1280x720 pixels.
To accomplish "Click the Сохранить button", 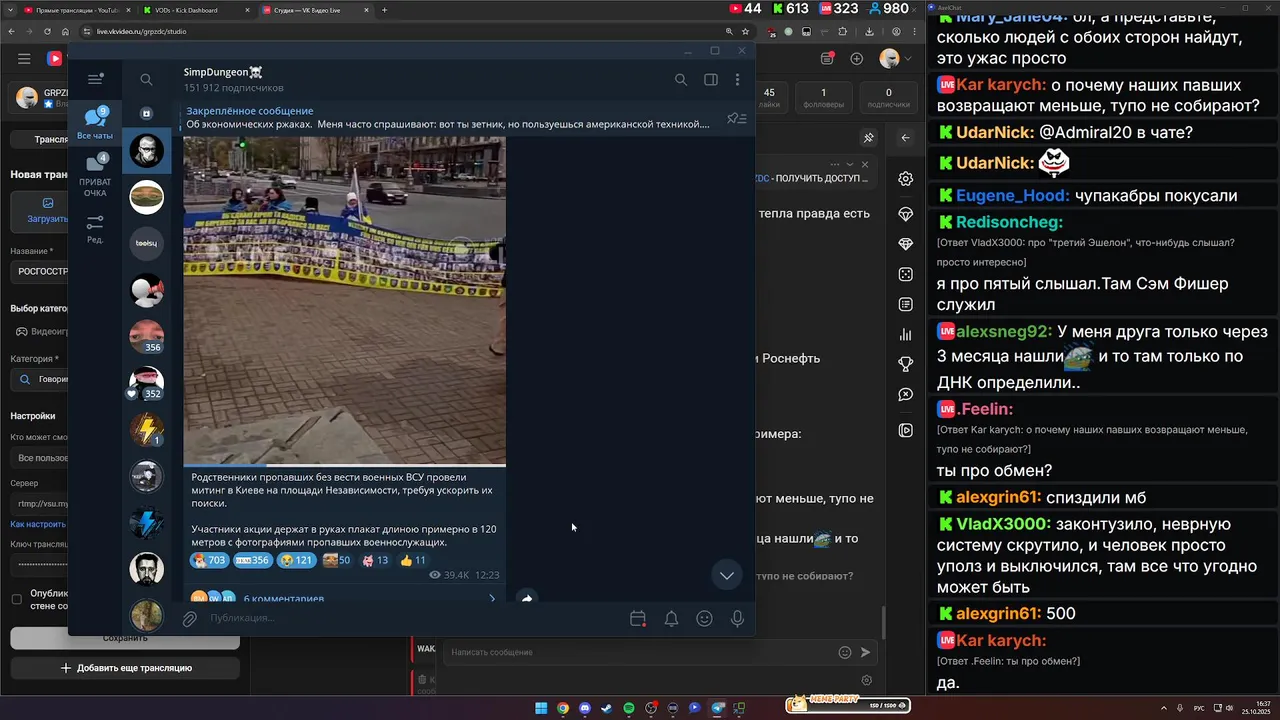I will (x=125, y=638).
